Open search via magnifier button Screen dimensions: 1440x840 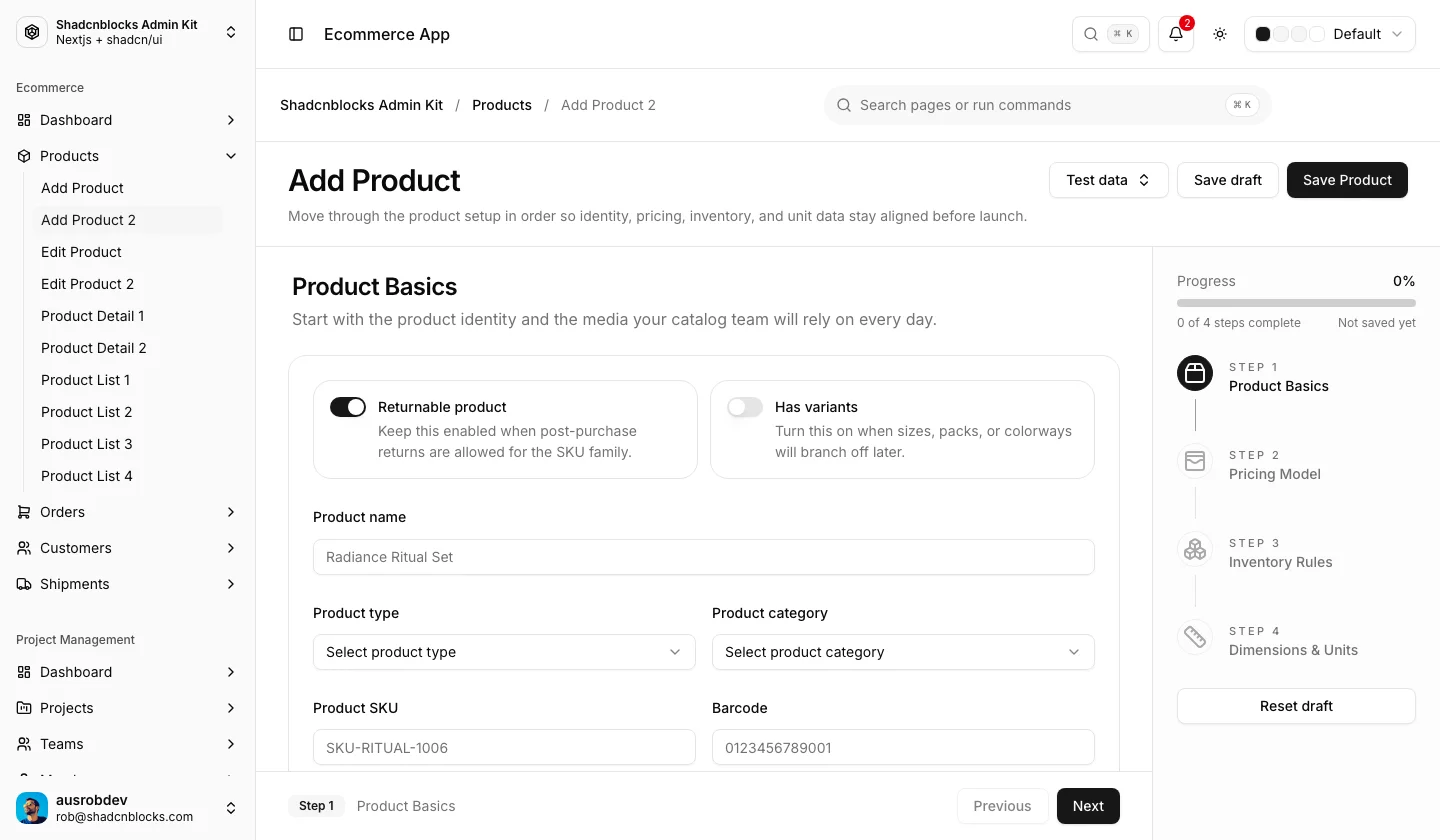tap(1111, 34)
